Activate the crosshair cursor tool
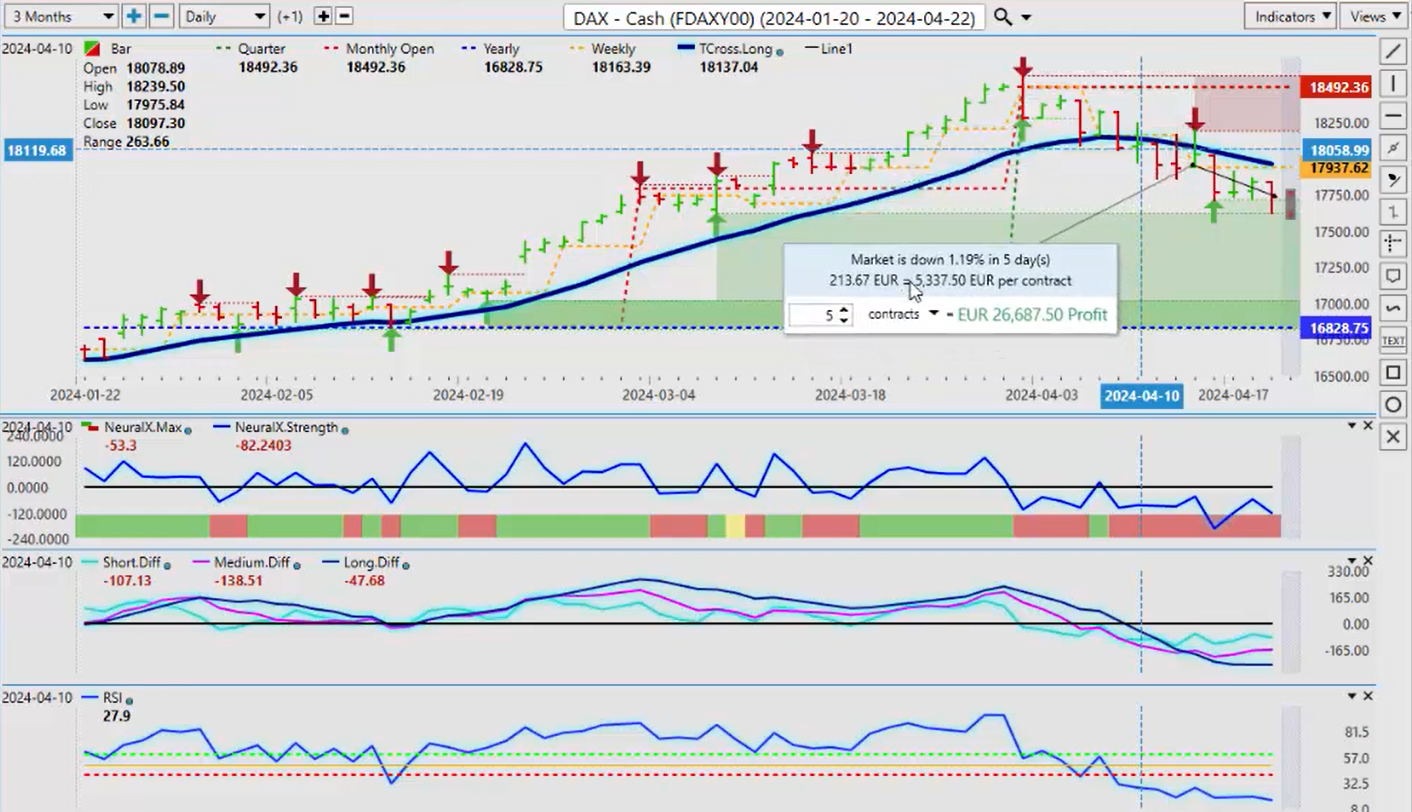The width and height of the screenshot is (1412, 812). tap(1393, 244)
